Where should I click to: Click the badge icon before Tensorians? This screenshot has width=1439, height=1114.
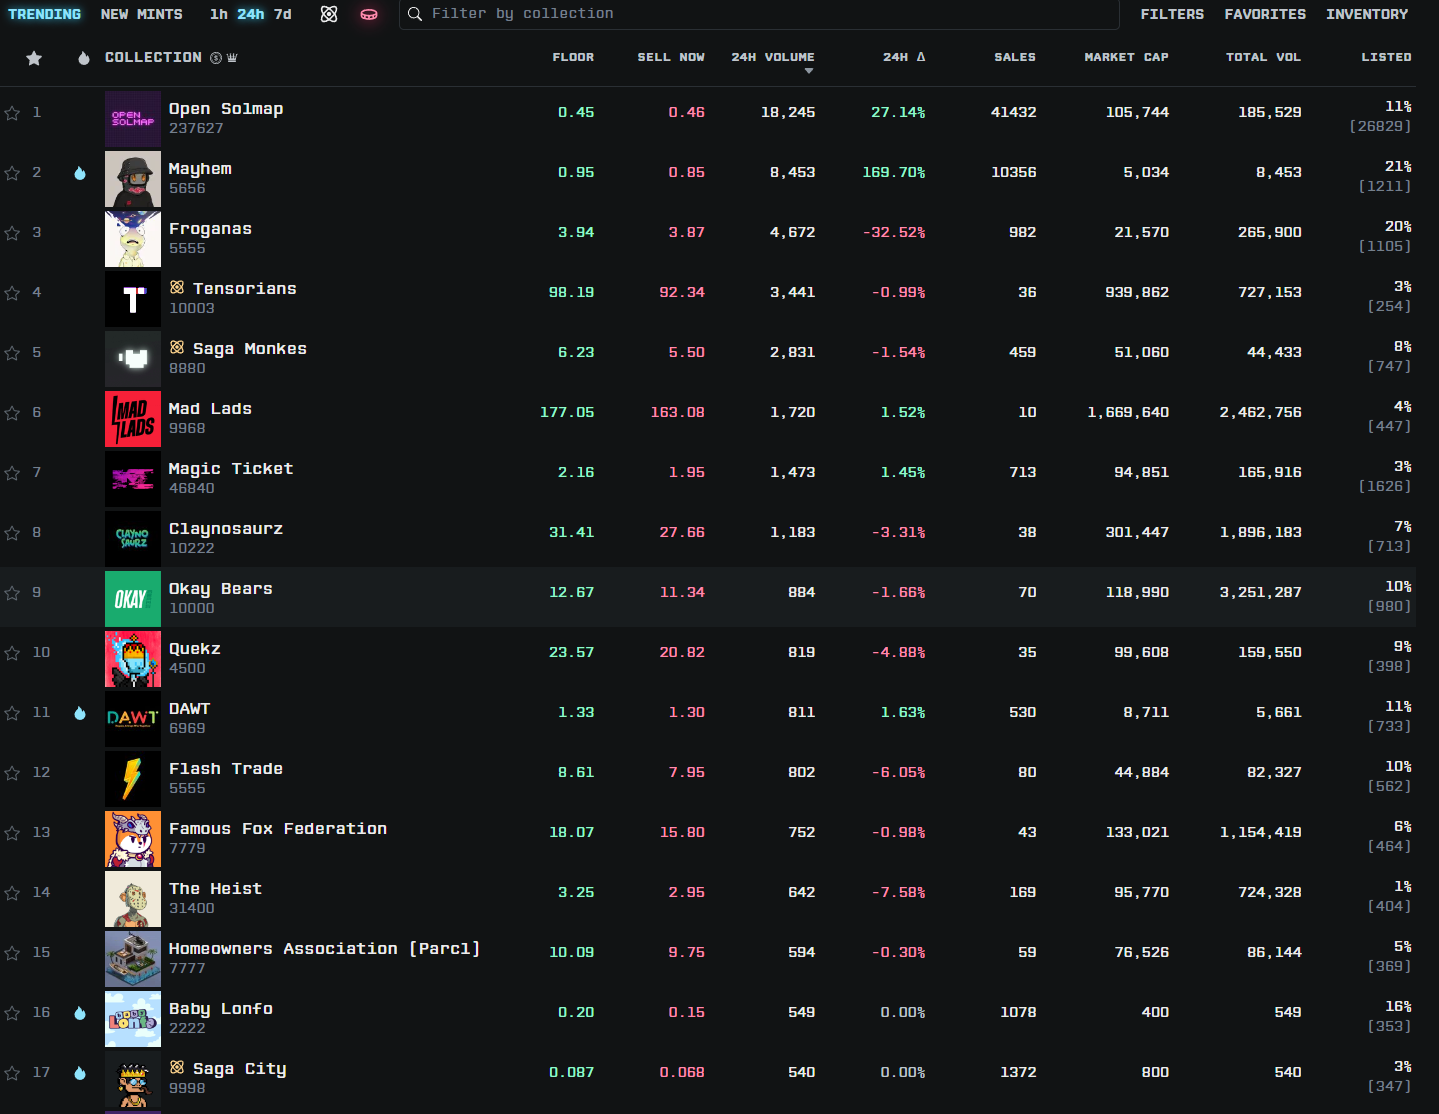click(x=177, y=288)
